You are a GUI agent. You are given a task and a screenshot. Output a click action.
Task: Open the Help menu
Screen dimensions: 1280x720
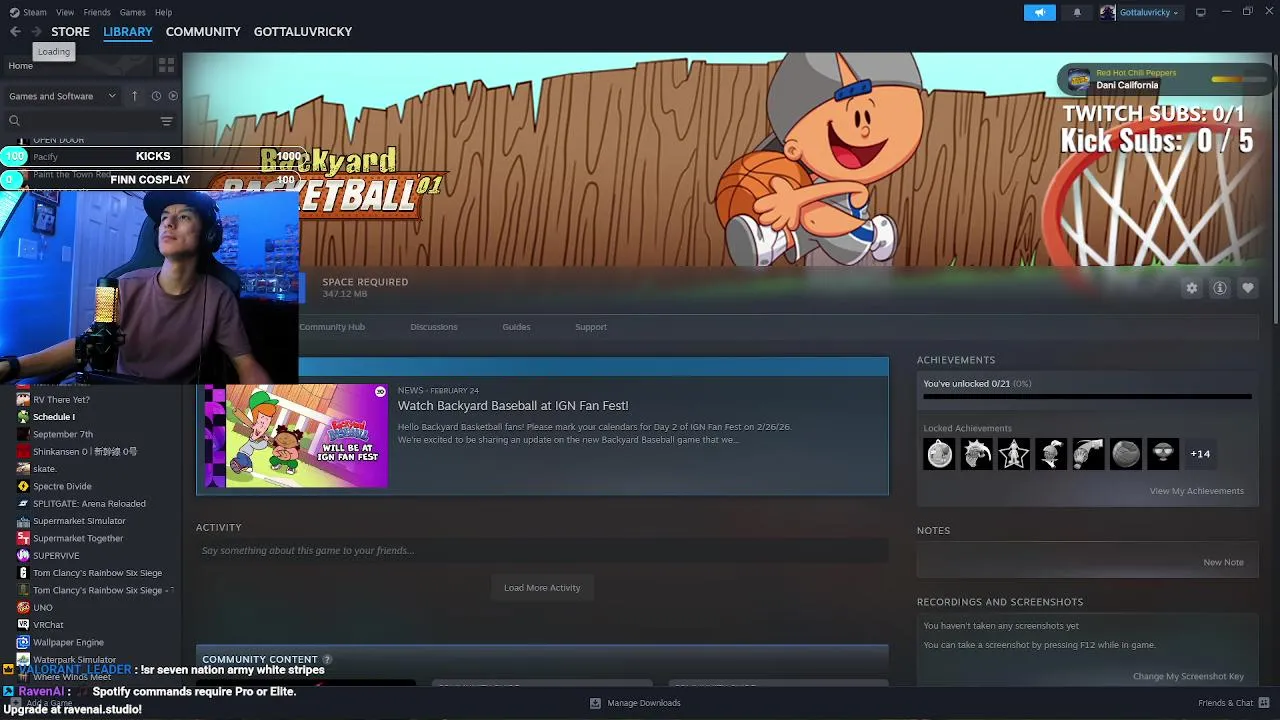coord(163,12)
